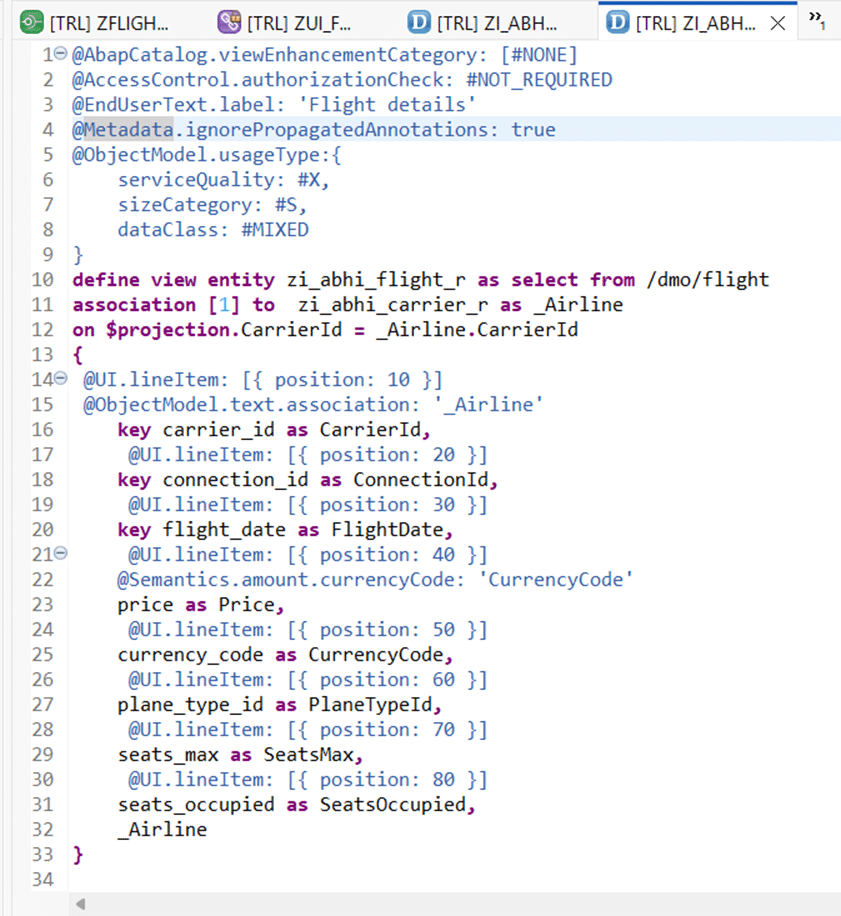
Task: Switch to the [TRL] ZFLIGH tab
Action: (109, 22)
